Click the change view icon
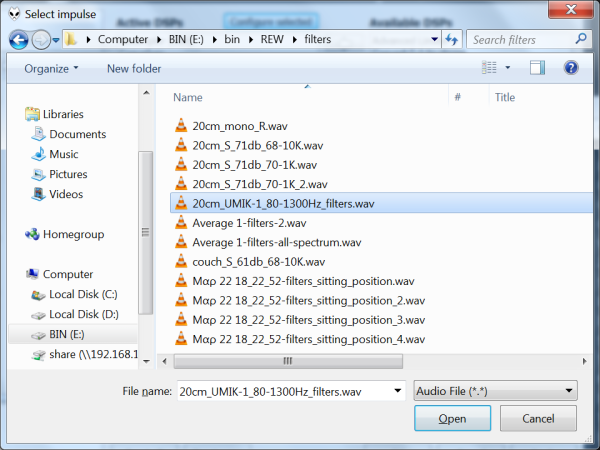This screenshot has width=600, height=450. coord(489,68)
